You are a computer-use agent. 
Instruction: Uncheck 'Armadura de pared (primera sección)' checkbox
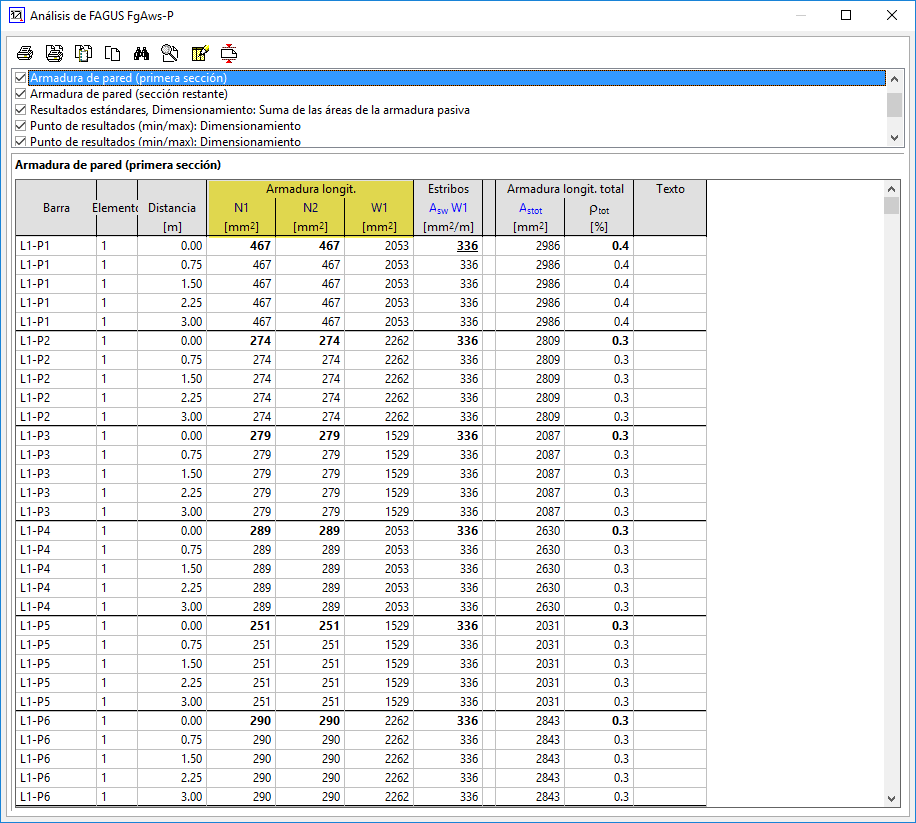21,78
